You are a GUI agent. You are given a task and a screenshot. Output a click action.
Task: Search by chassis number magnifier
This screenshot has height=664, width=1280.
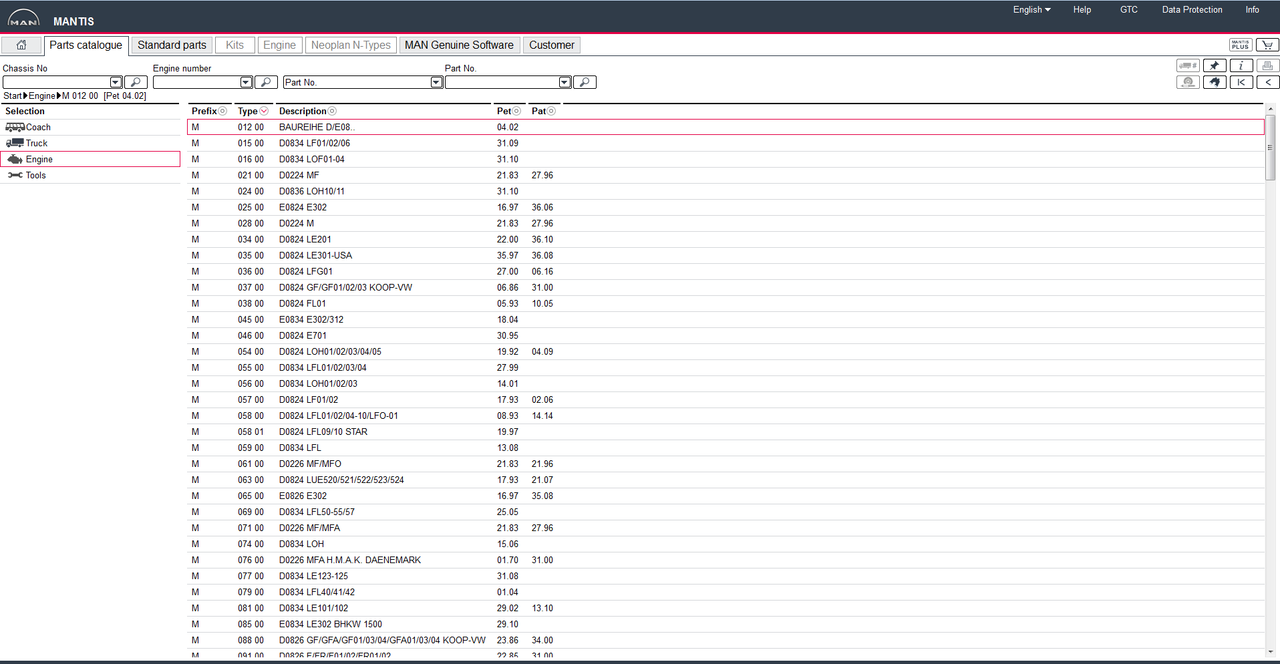[136, 82]
